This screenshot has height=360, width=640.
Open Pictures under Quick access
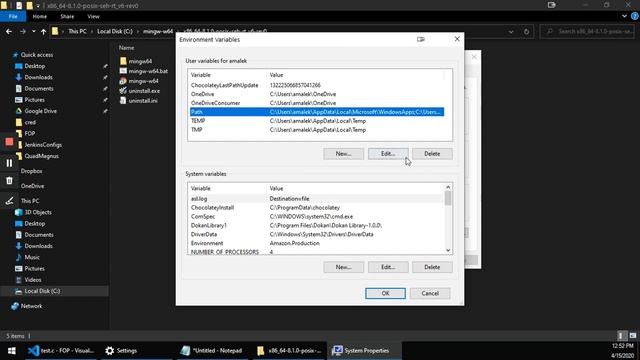click(x=34, y=100)
